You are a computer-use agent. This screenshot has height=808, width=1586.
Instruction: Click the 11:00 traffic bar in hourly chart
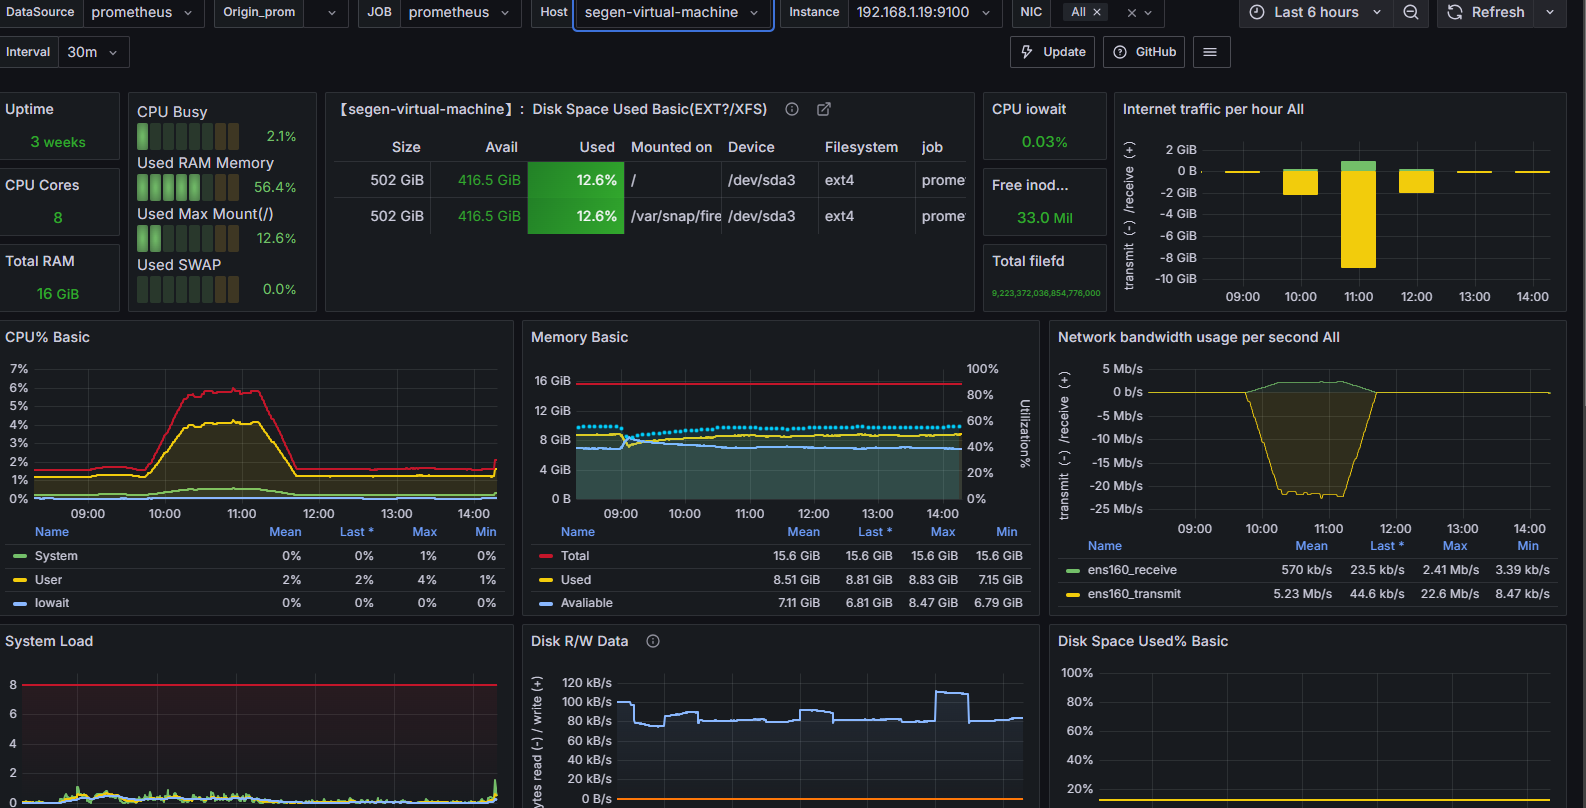(1358, 214)
